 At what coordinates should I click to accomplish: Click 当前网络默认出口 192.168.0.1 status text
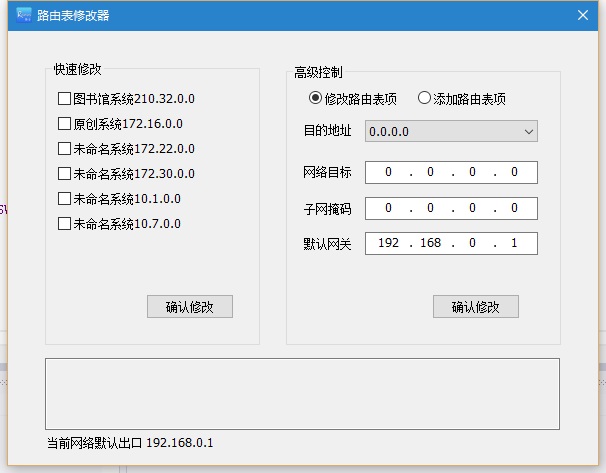pos(130,443)
